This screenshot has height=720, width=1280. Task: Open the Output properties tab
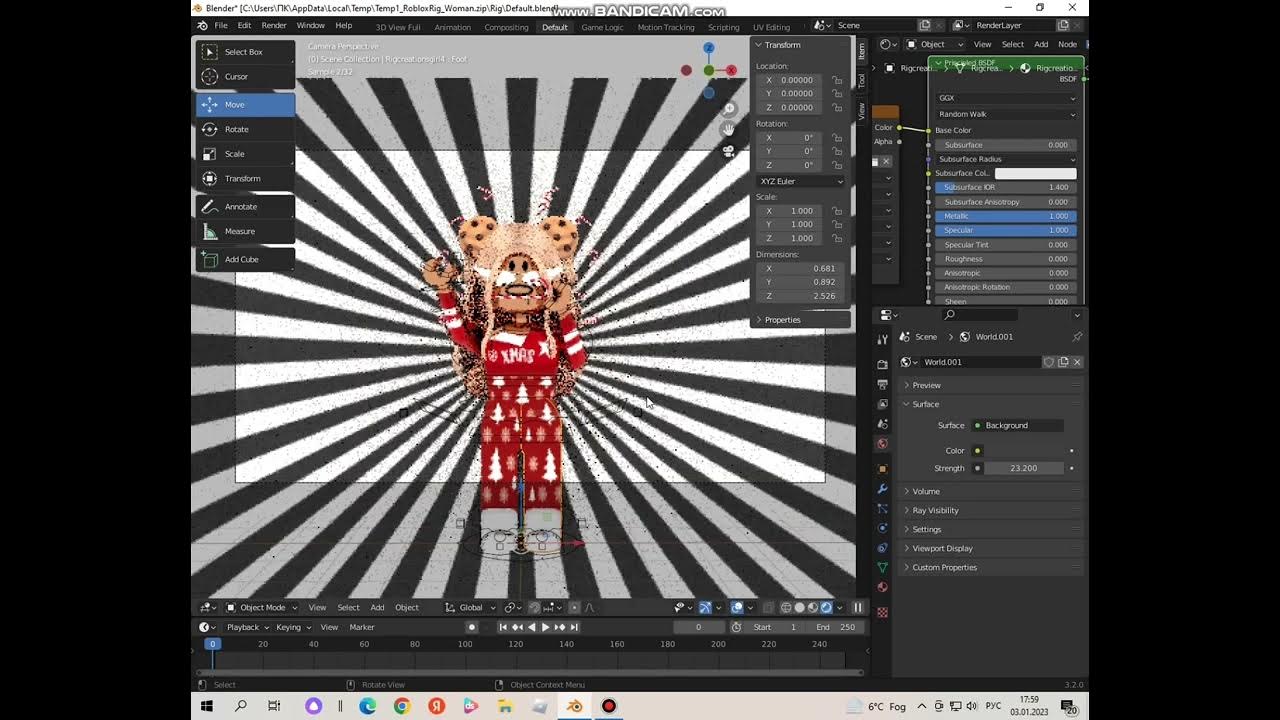pyautogui.click(x=882, y=384)
